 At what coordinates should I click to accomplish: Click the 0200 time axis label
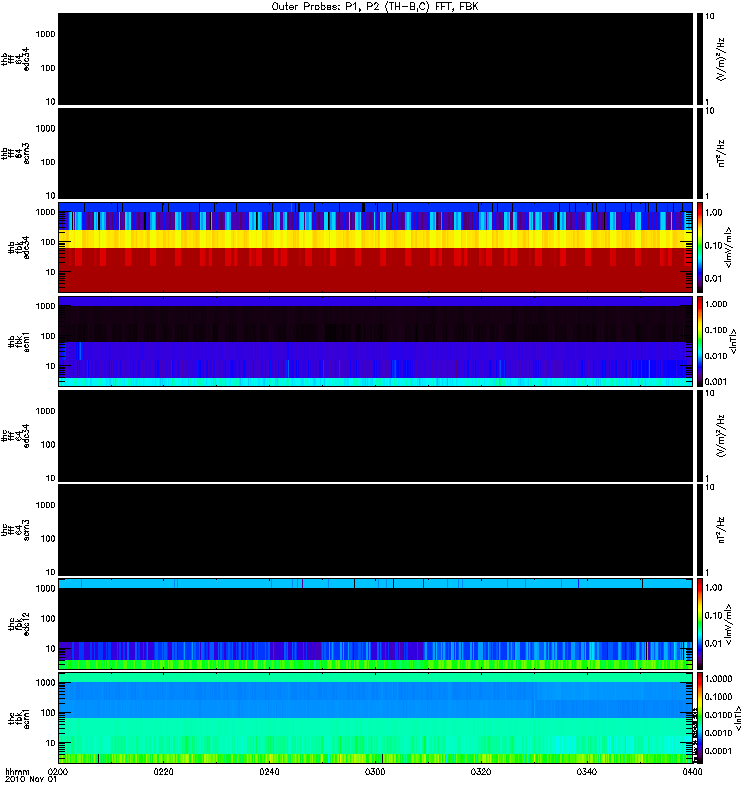click(58, 772)
